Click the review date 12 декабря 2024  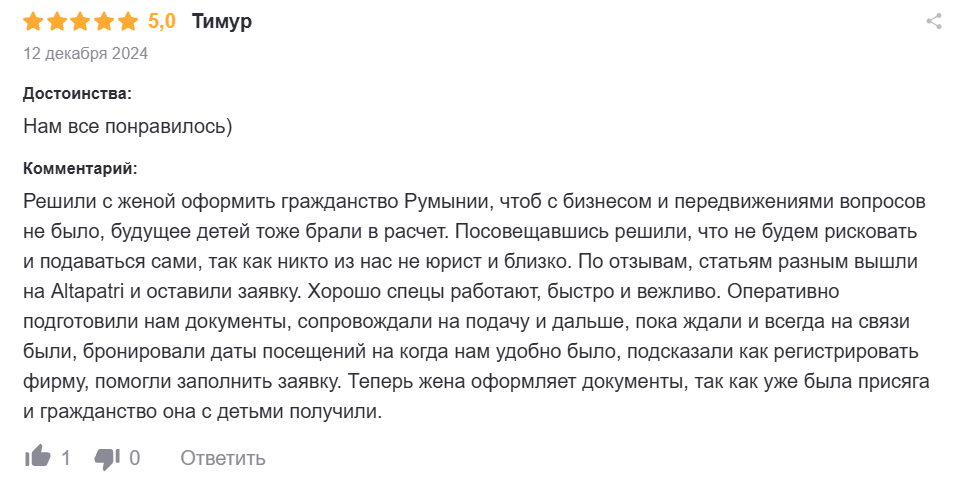click(85, 54)
